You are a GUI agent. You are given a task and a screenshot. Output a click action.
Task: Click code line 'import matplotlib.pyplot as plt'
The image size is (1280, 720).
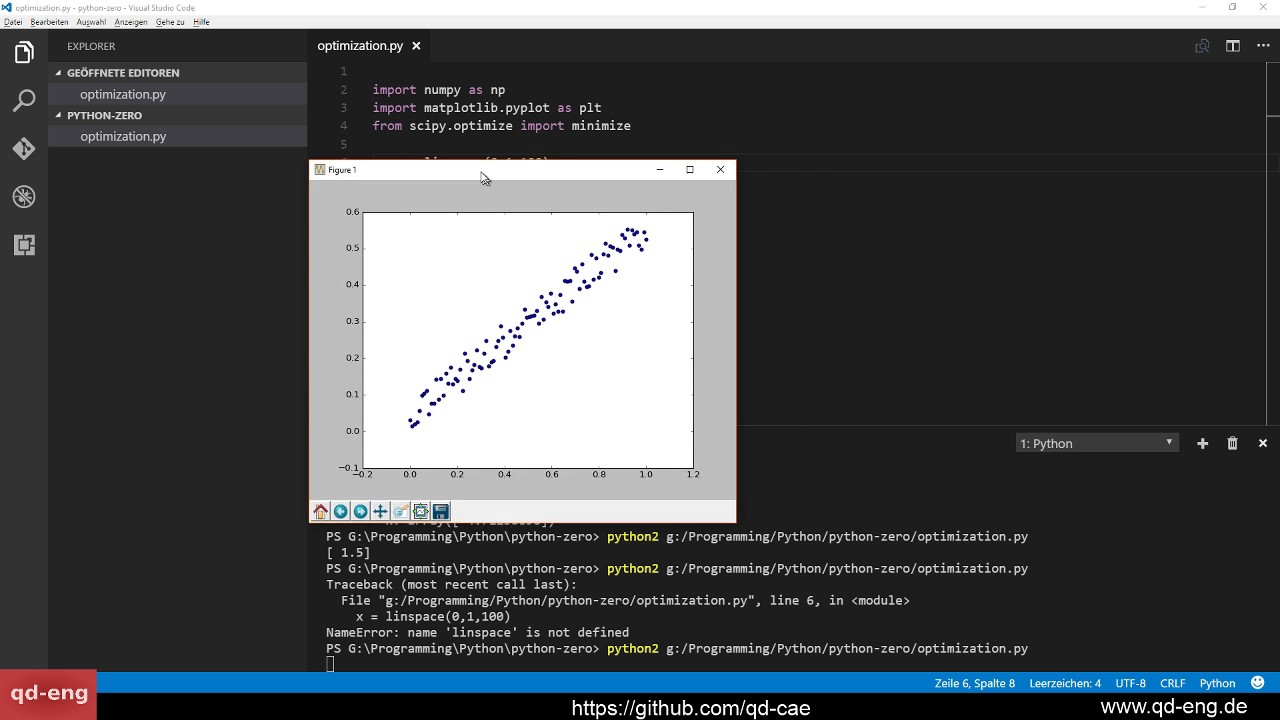coord(486,107)
